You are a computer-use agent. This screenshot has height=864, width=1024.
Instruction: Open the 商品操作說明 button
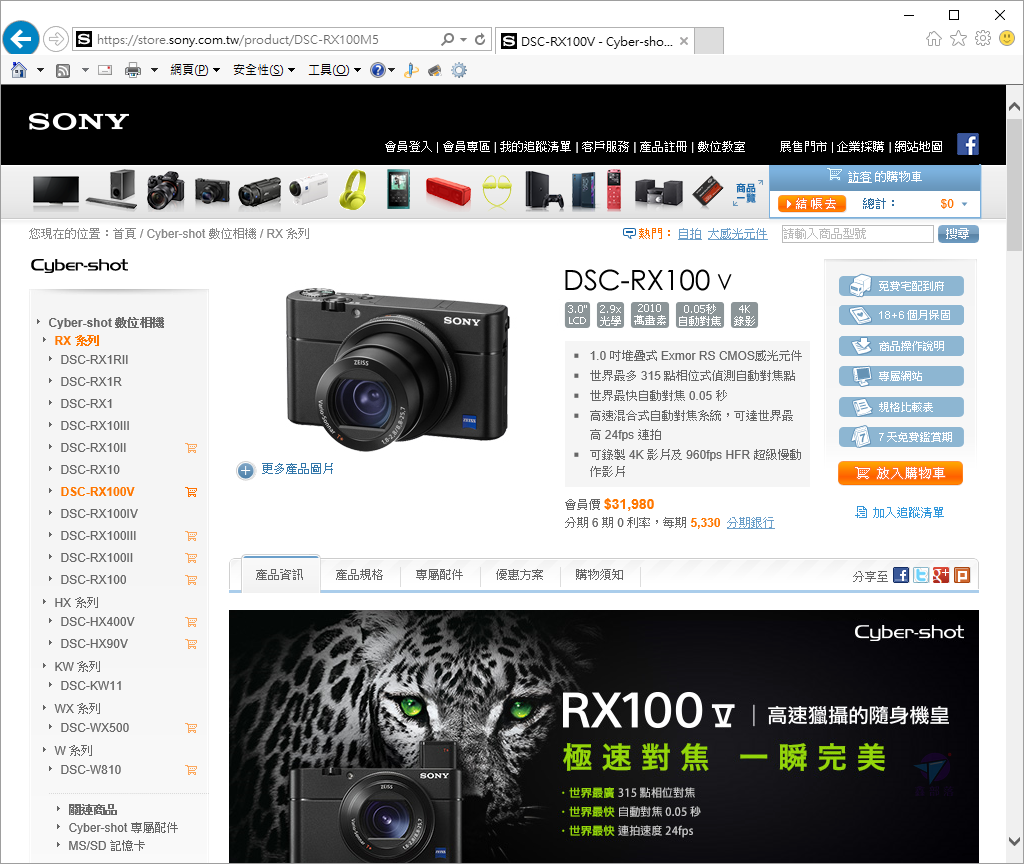click(901, 346)
